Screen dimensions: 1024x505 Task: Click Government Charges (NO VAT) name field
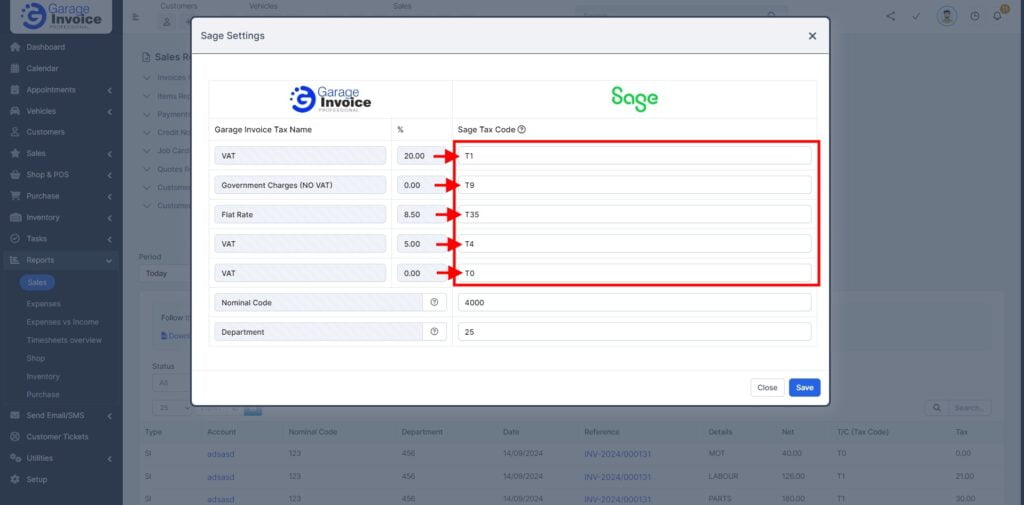(x=300, y=185)
